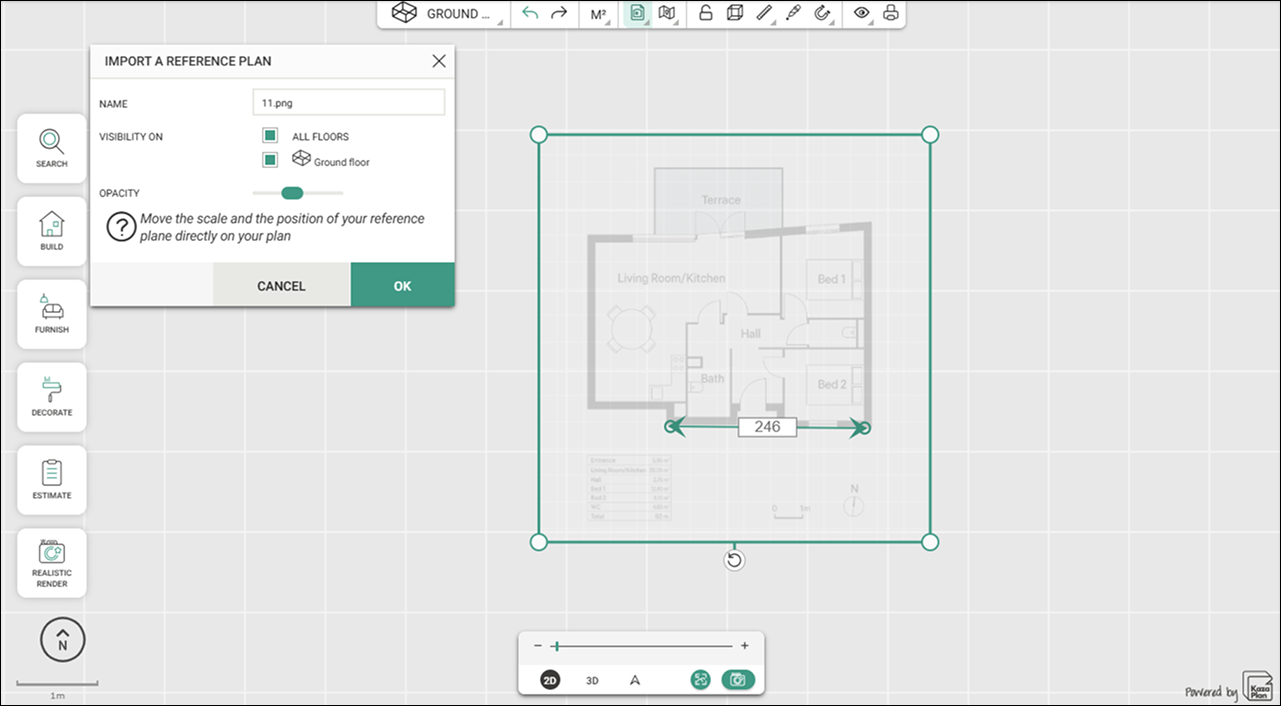
Task: Click the question mark help icon
Action: tap(120, 227)
